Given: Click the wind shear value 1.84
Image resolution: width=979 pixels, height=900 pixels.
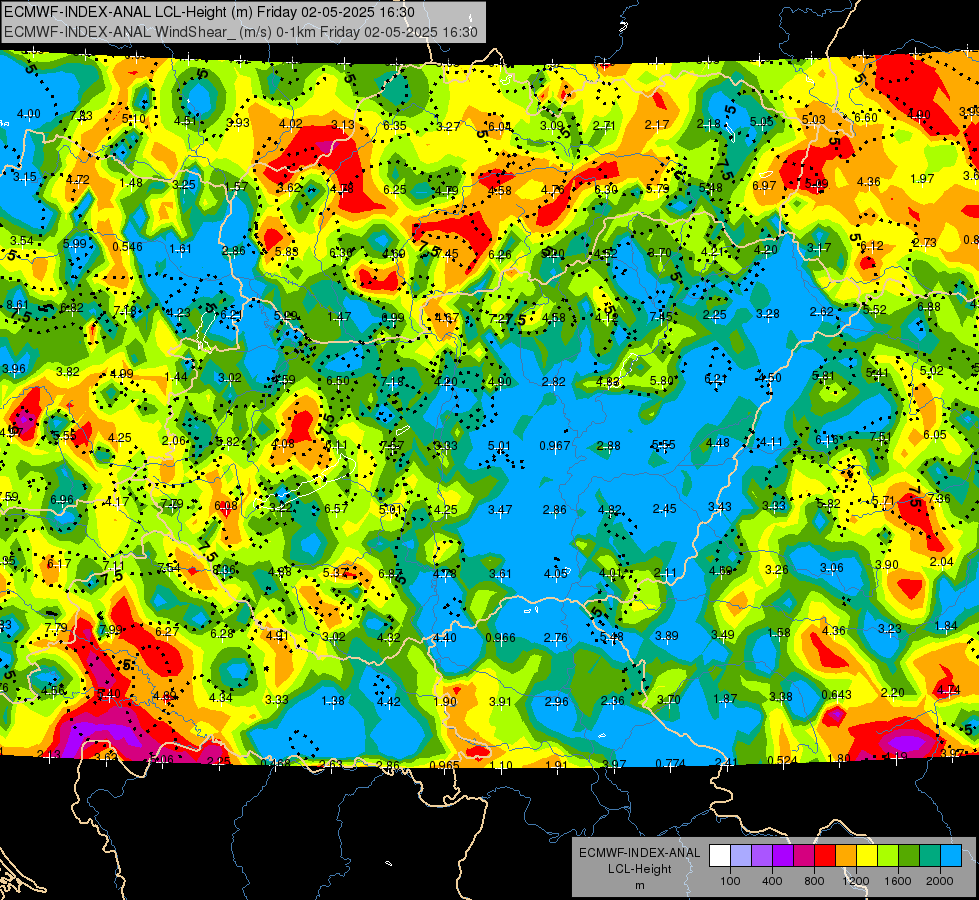Looking at the screenshot, I should coord(946,626).
